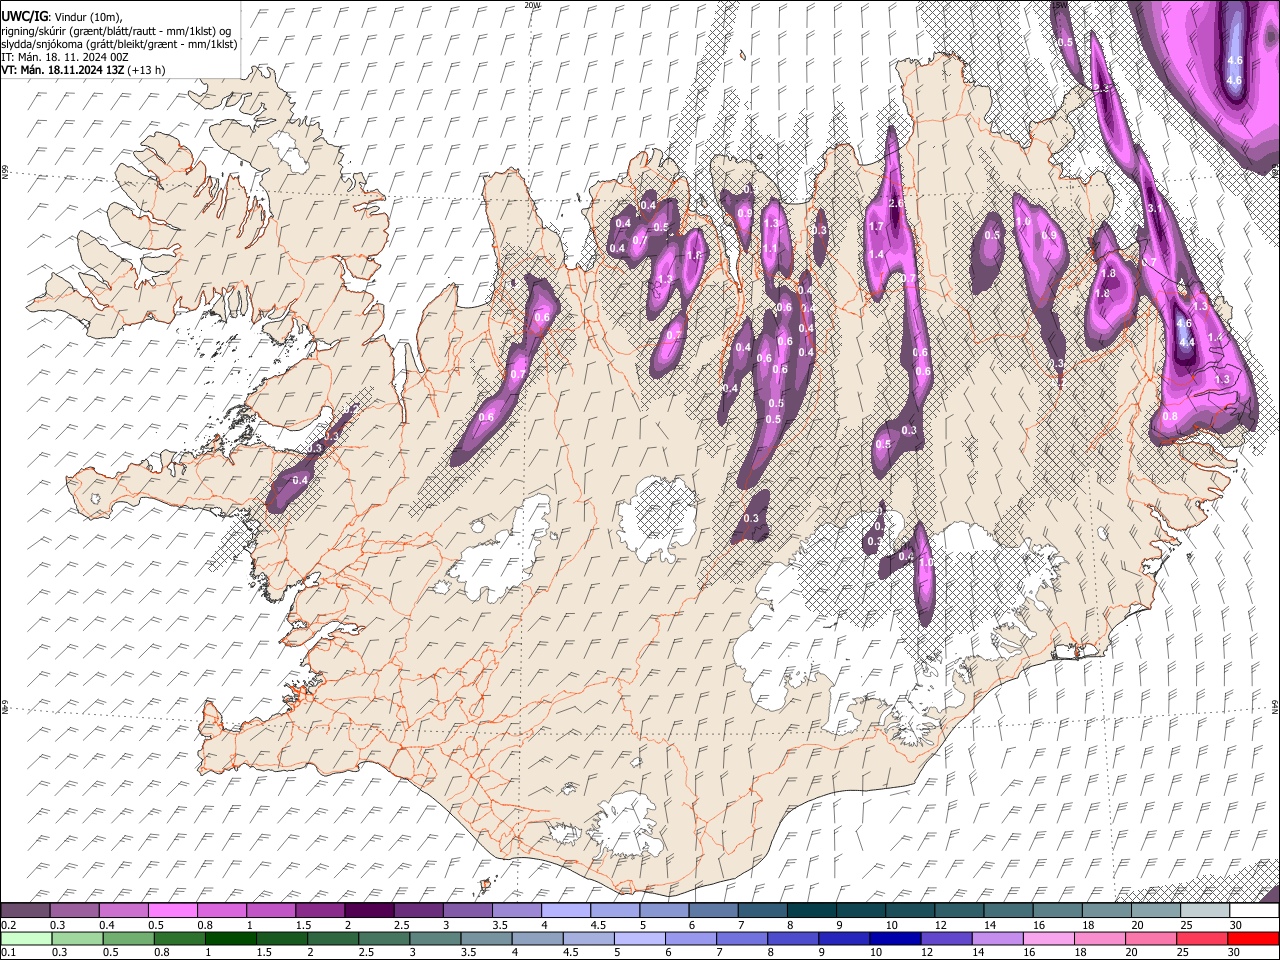Pick the dark mauve swatch after 0.2 in the upper scale
Viewport: 1280px width, 960px height.
click(25, 910)
